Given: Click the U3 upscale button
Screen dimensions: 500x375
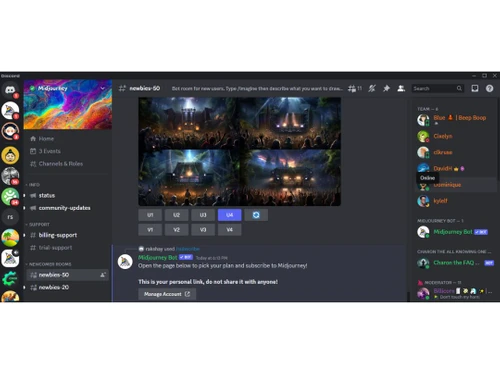Looking at the screenshot, I should (x=203, y=215).
